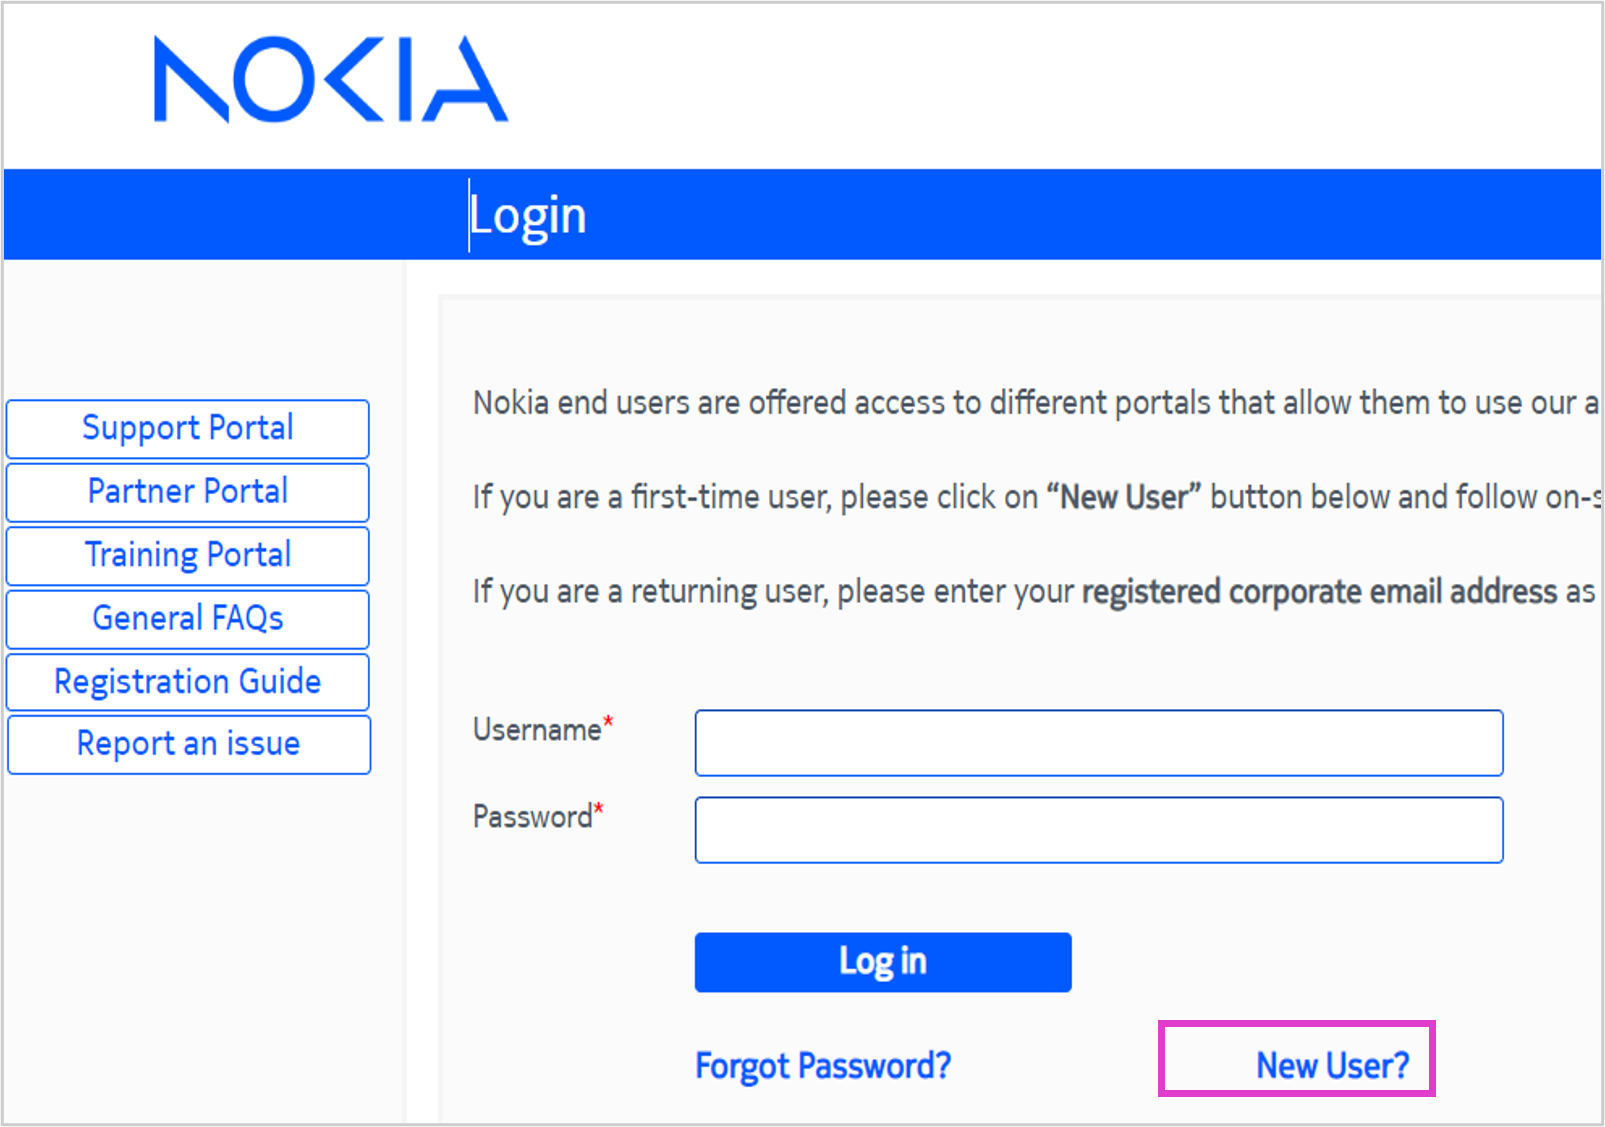The image size is (1605, 1127).
Task: Click the red asterisk beside Password
Action: pyautogui.click(x=599, y=809)
